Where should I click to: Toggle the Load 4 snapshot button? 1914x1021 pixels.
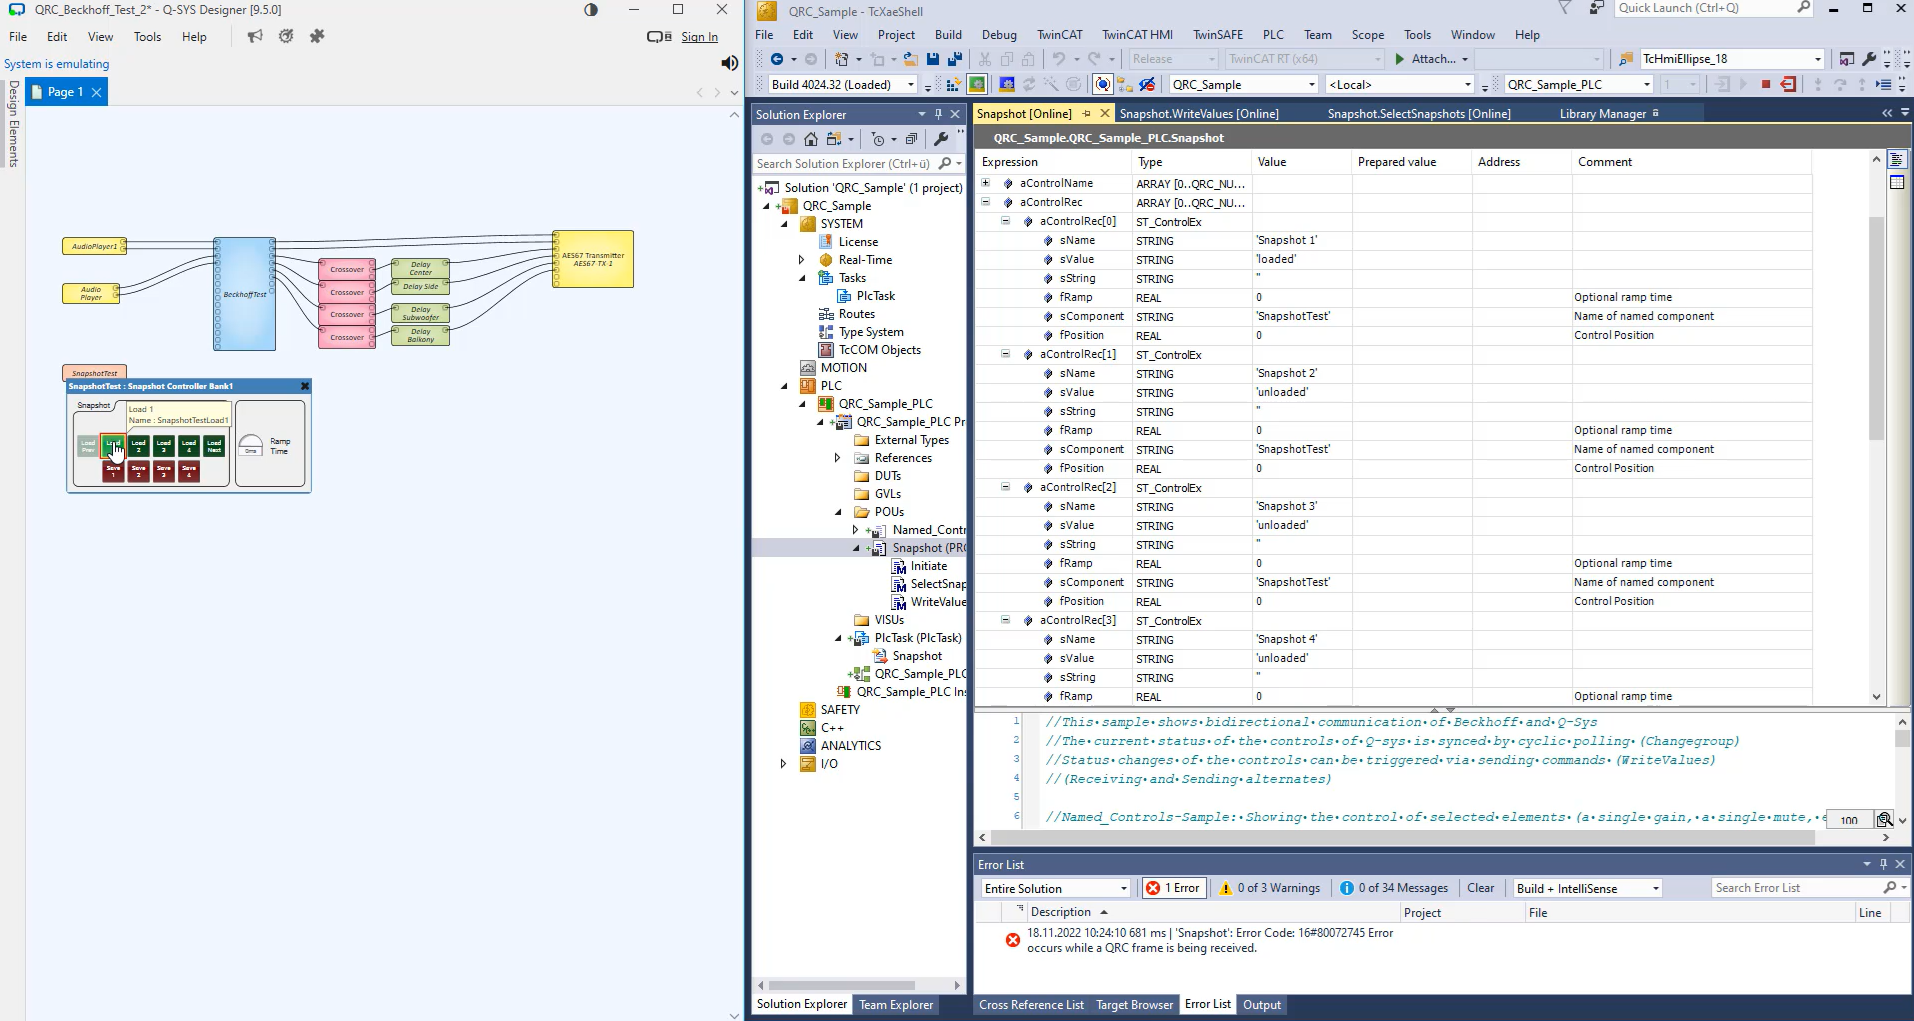pos(189,446)
